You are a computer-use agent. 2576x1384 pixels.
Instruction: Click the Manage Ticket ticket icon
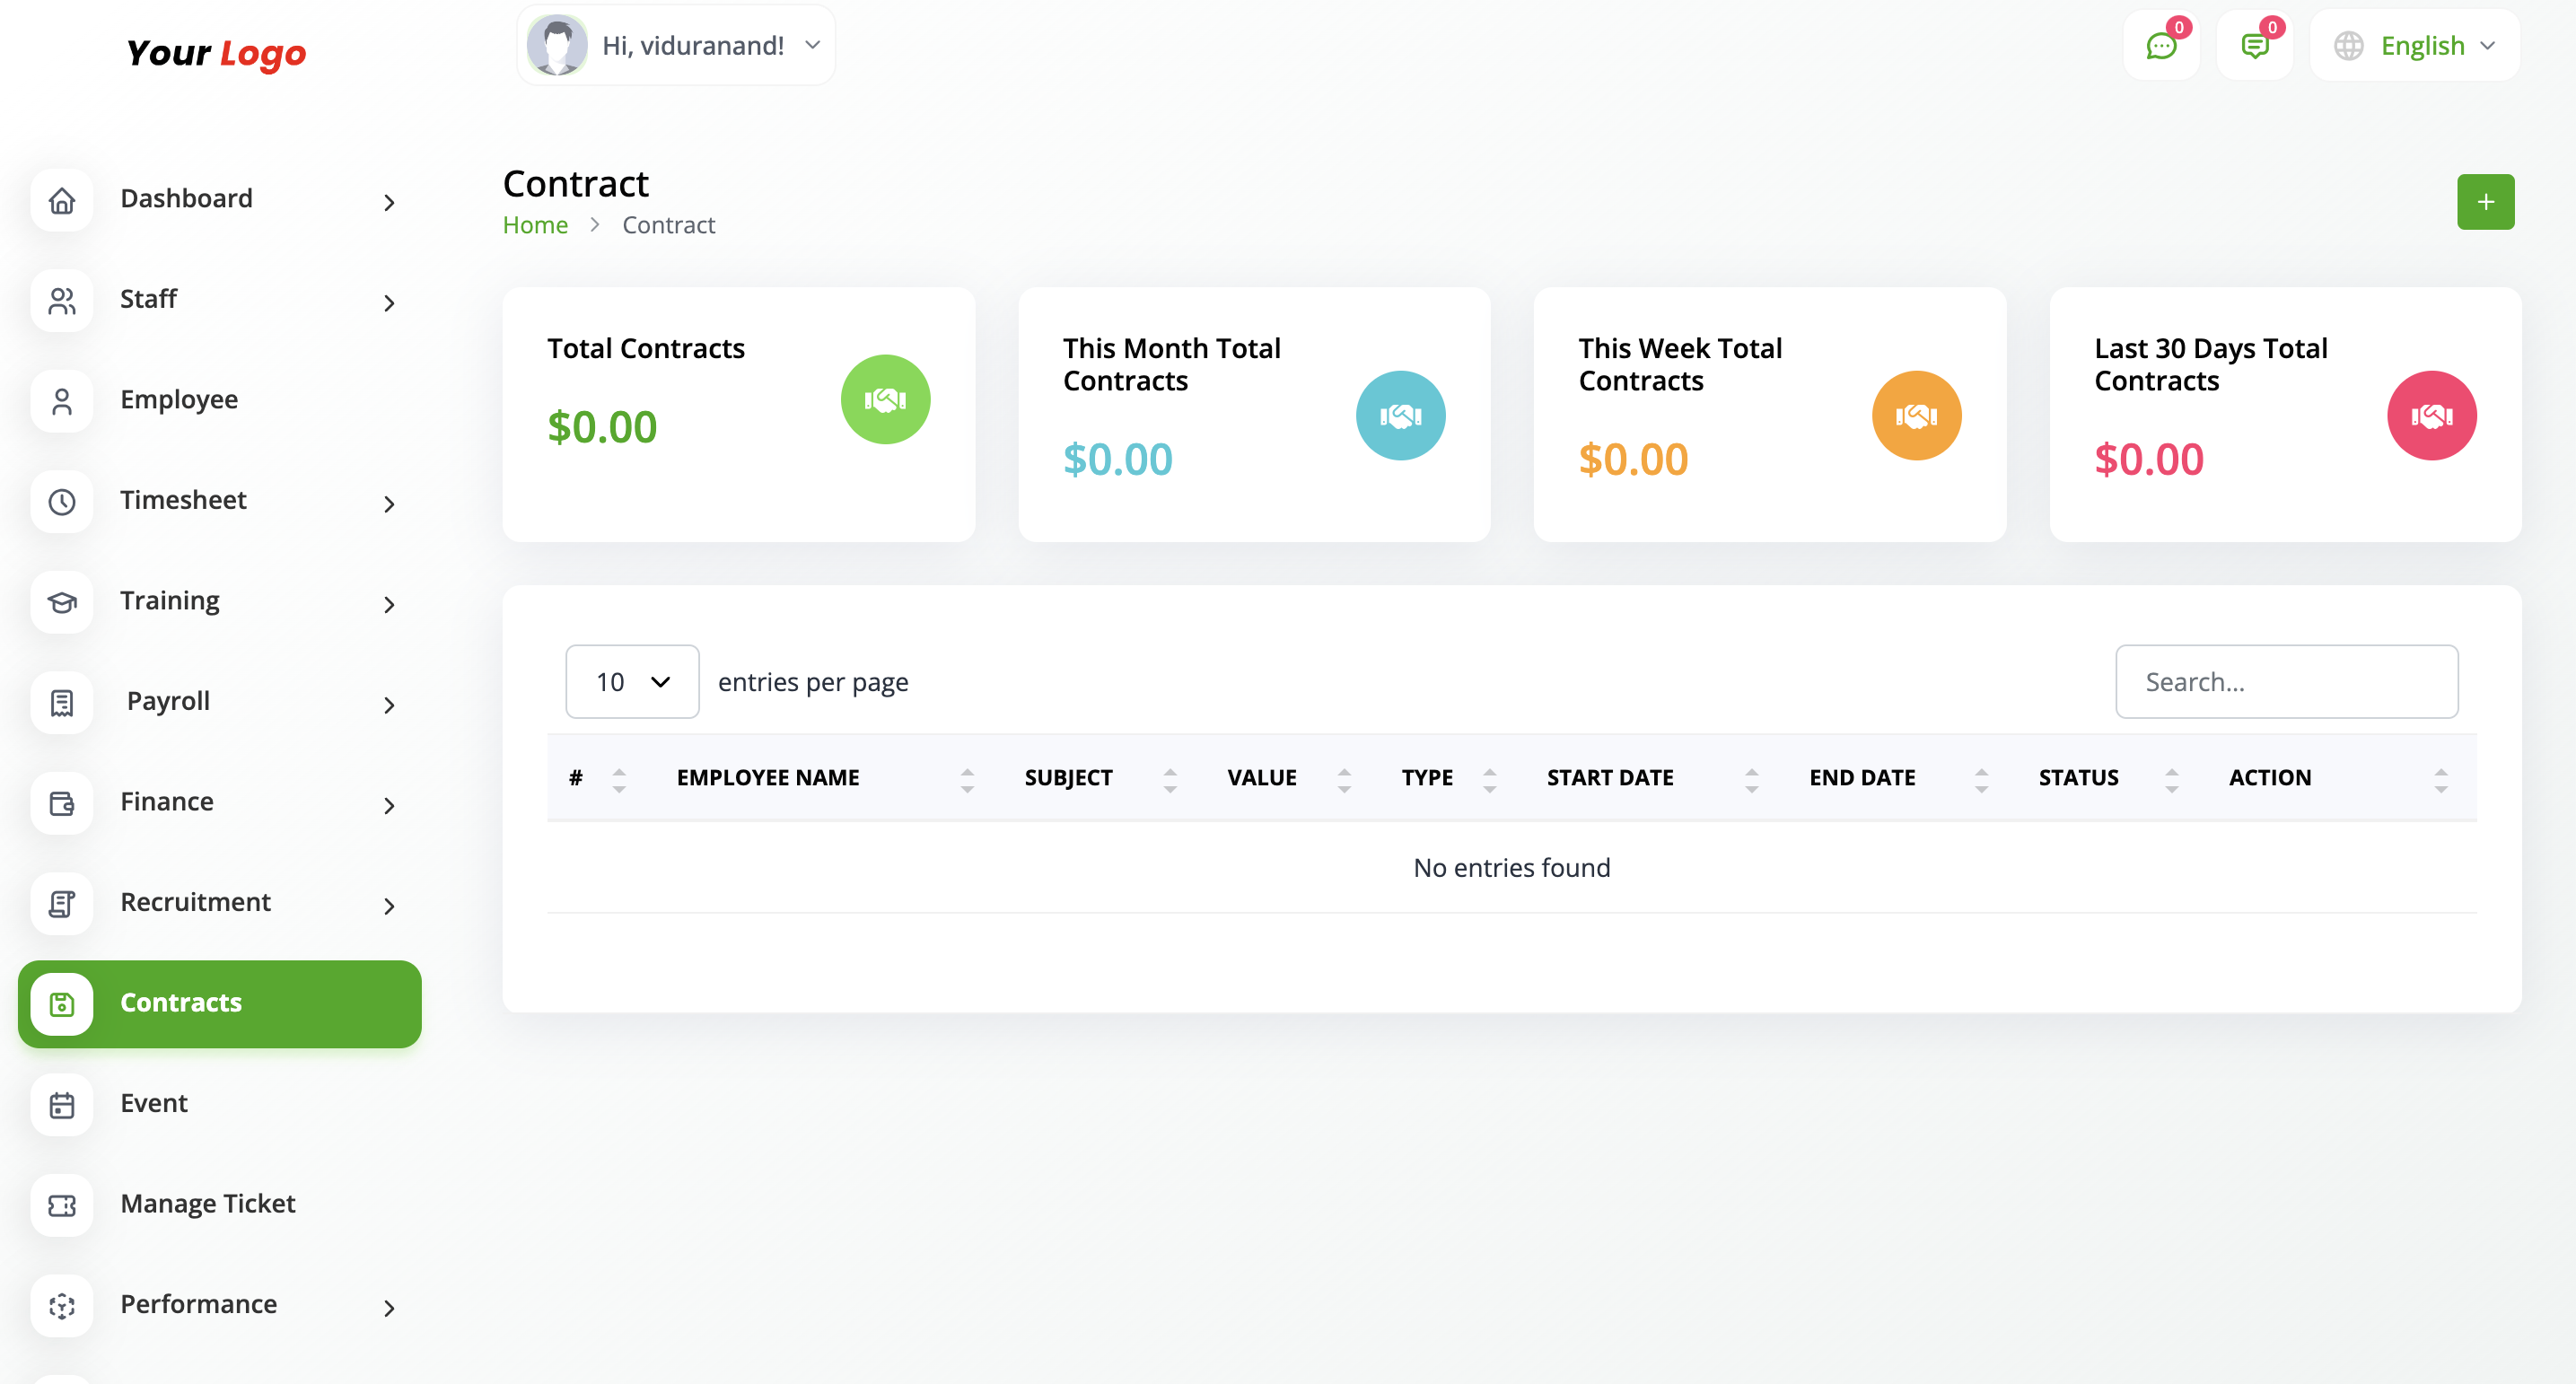click(x=62, y=1206)
